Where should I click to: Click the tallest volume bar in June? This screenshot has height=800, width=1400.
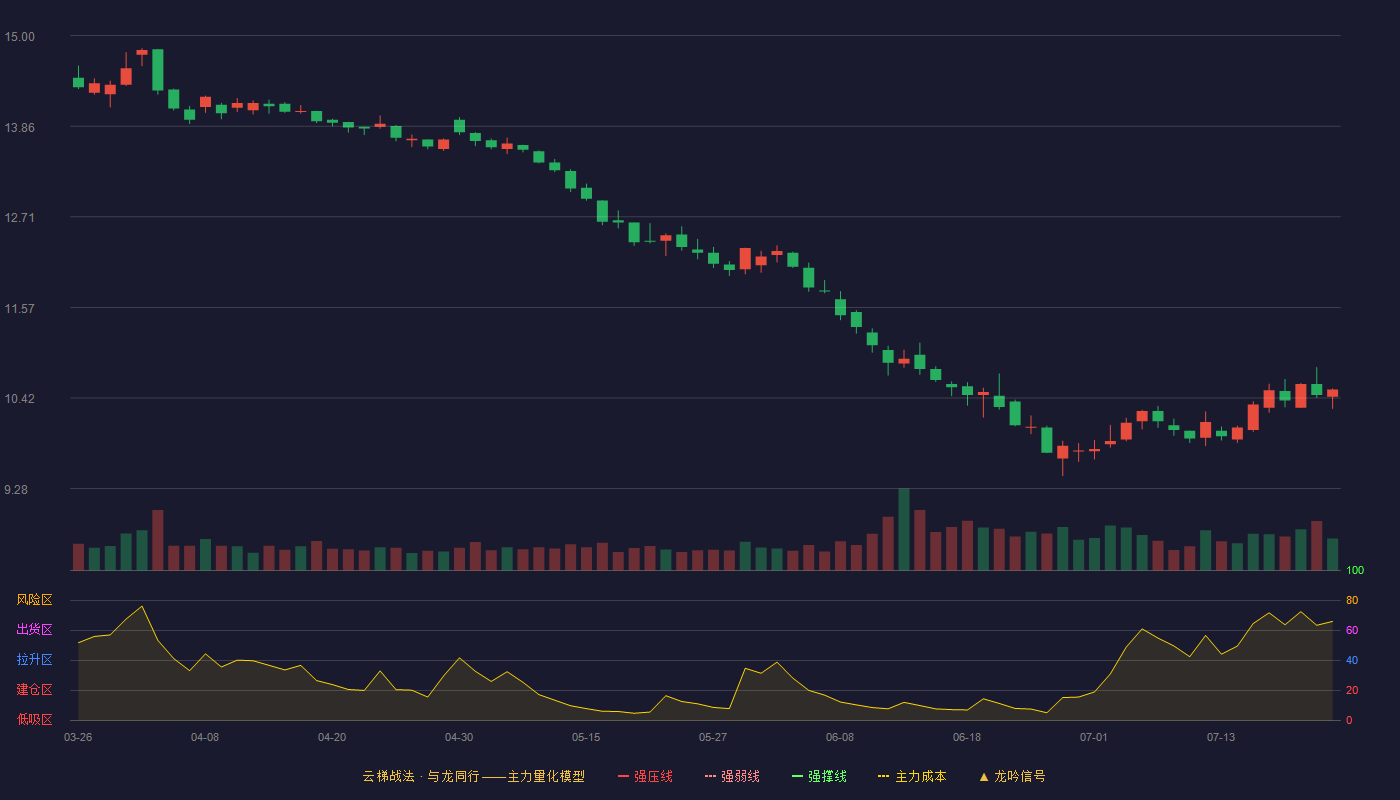click(x=904, y=529)
